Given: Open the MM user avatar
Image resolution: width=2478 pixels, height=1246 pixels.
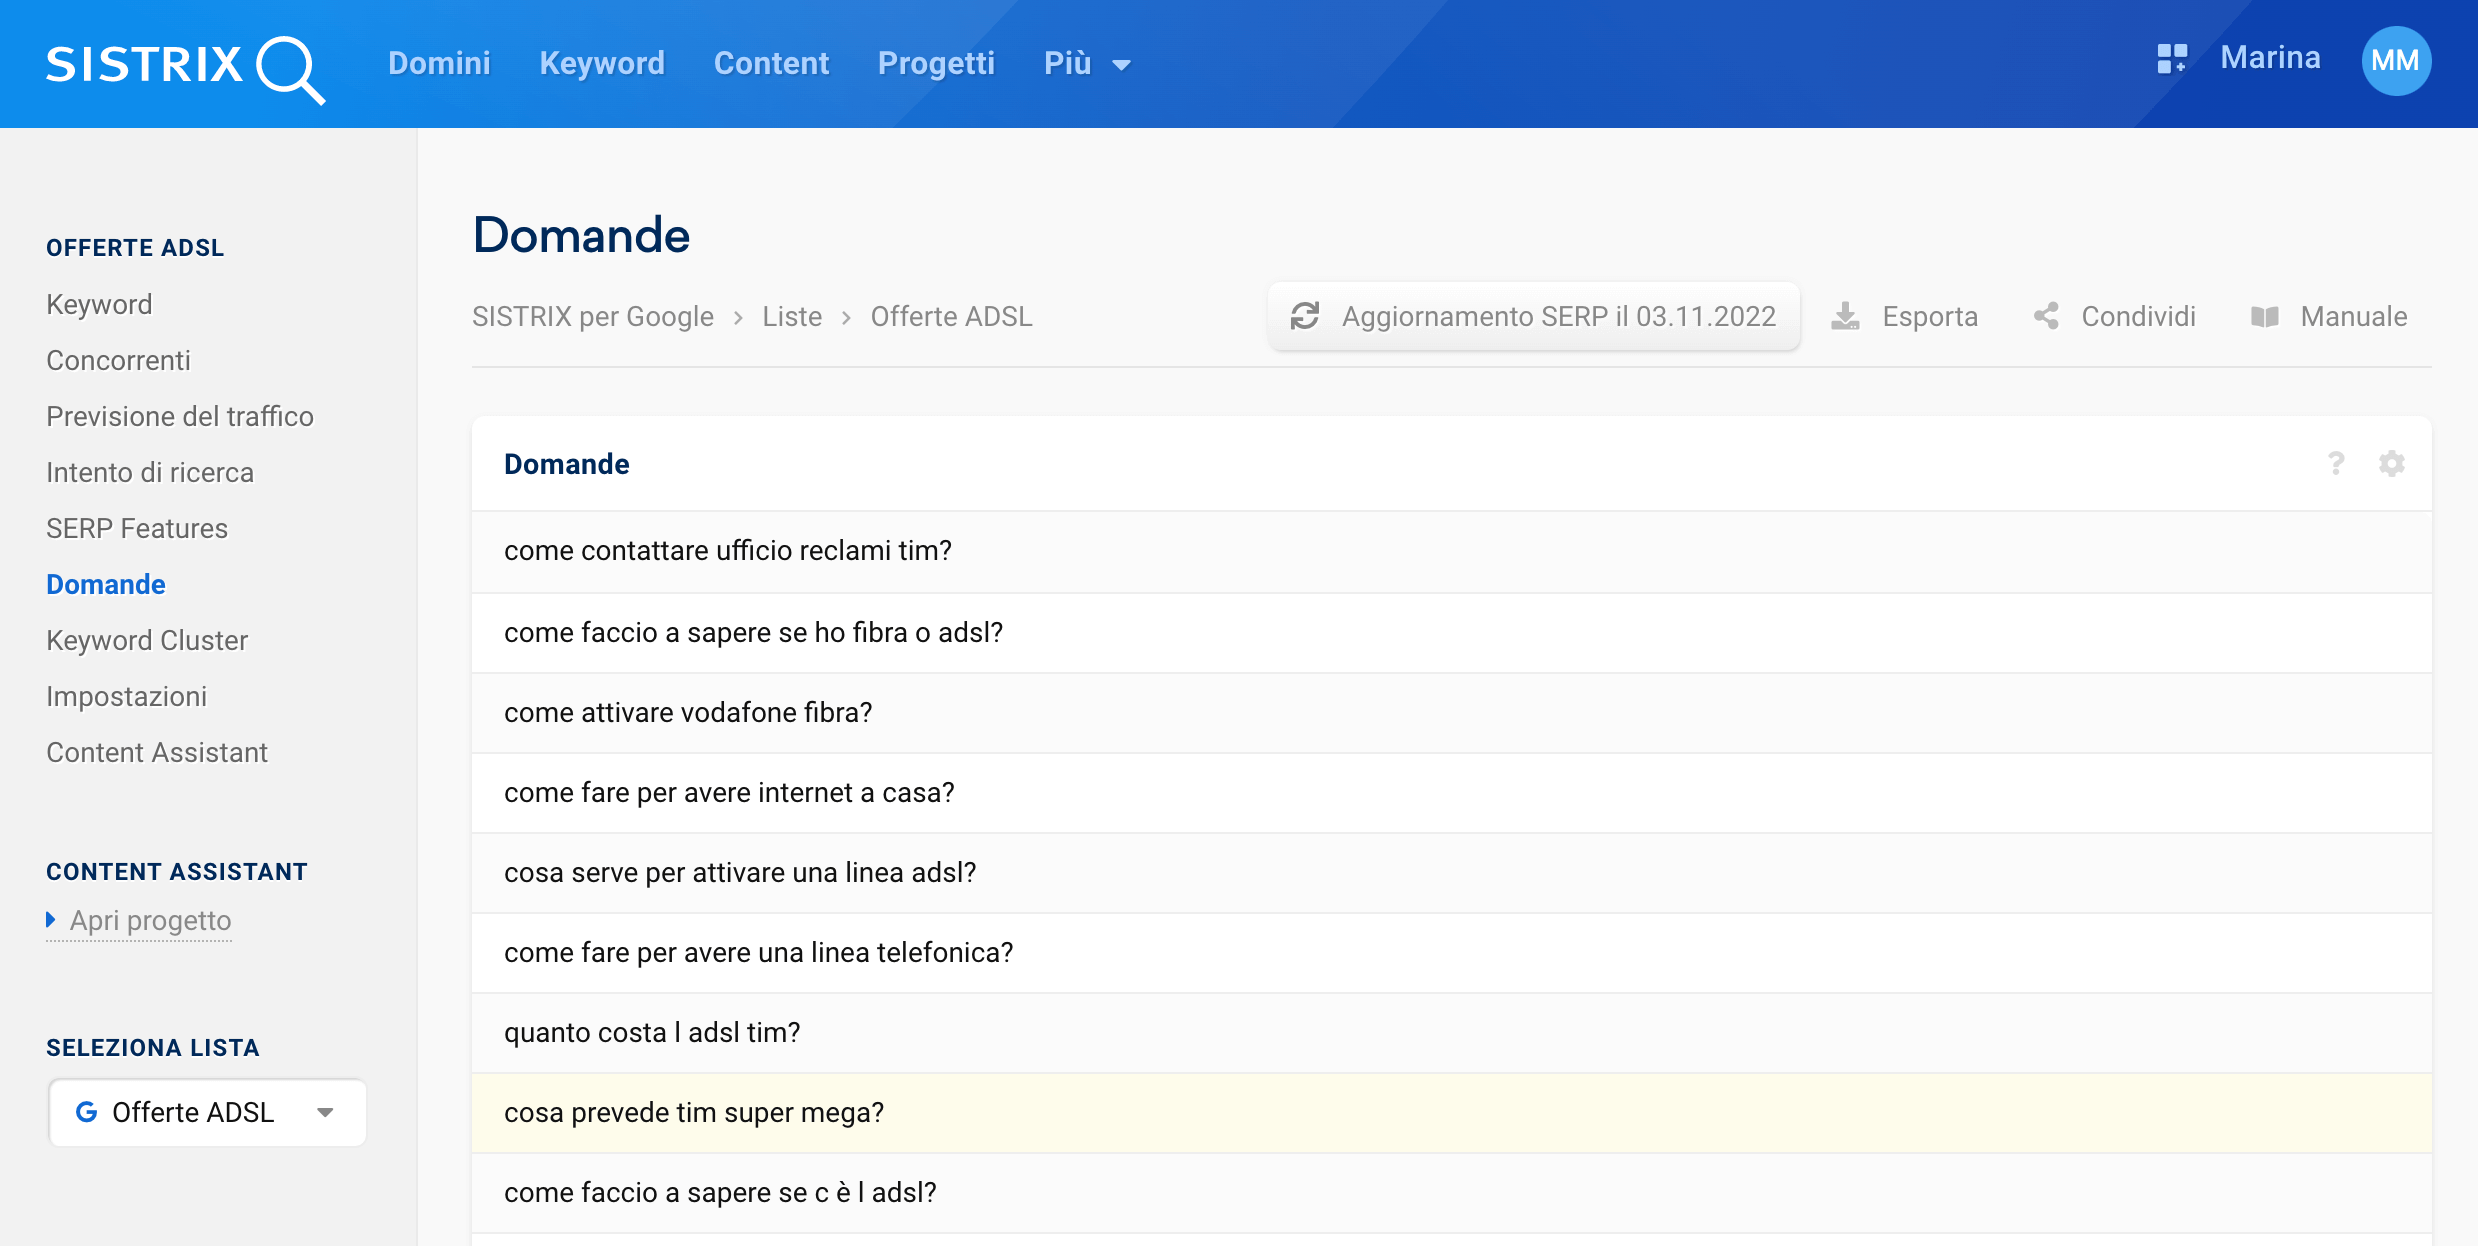Looking at the screenshot, I should coord(2396,61).
